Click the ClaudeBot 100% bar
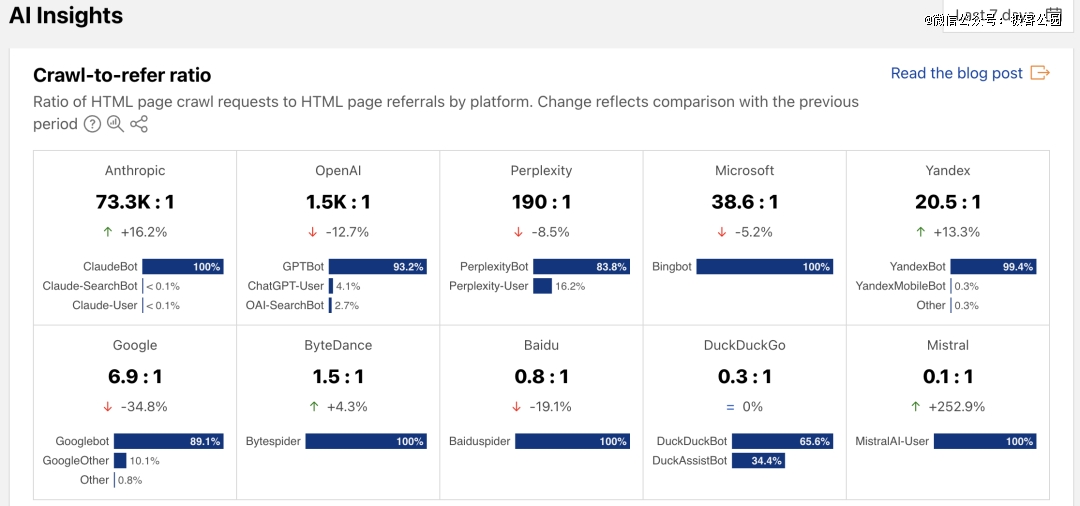1080x506 pixels. (182, 267)
